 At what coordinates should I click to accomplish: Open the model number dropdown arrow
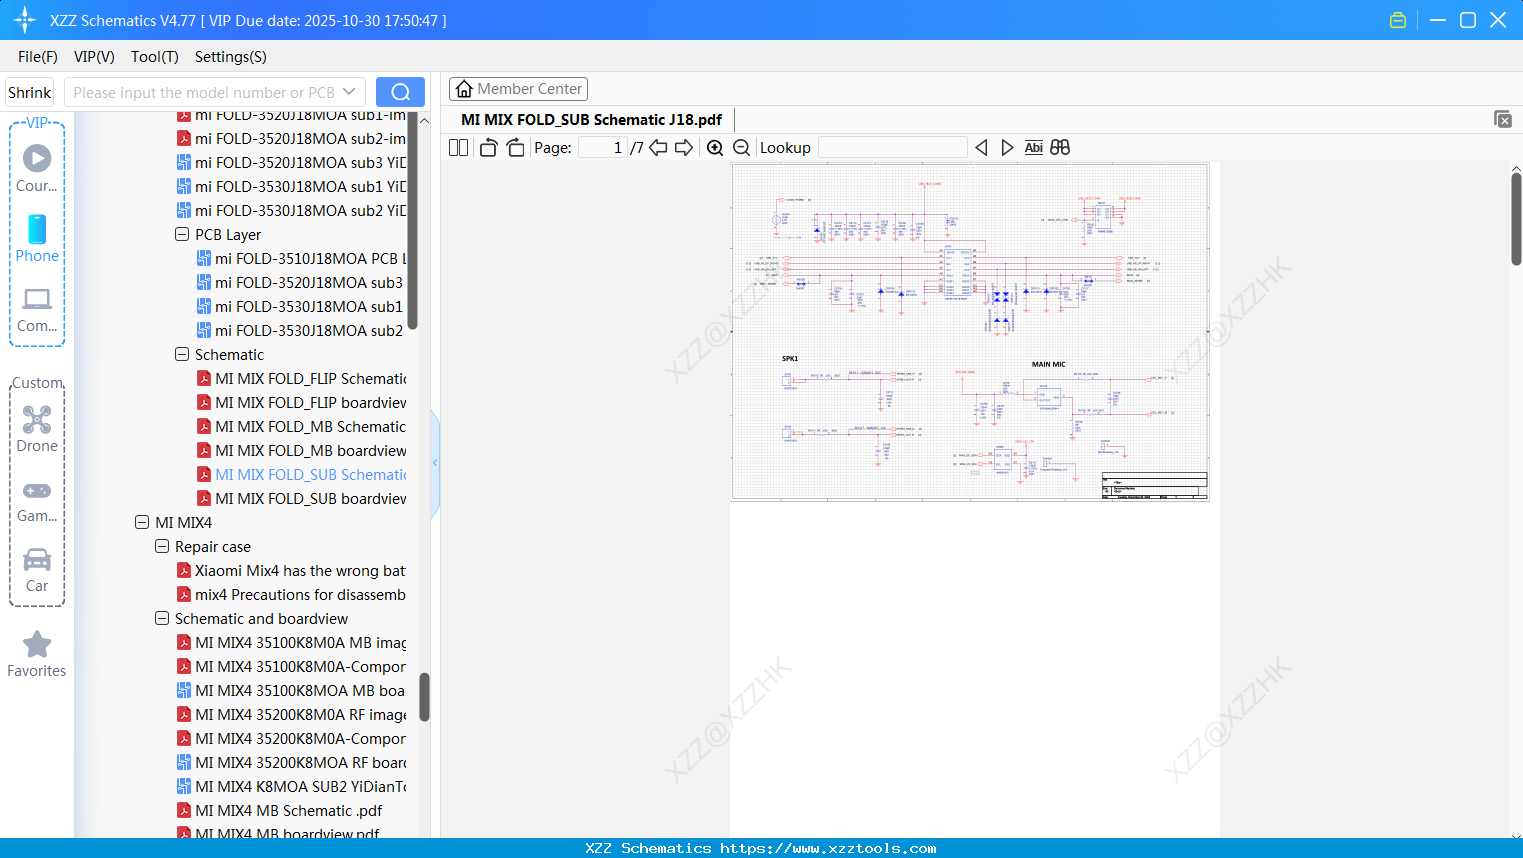point(349,92)
